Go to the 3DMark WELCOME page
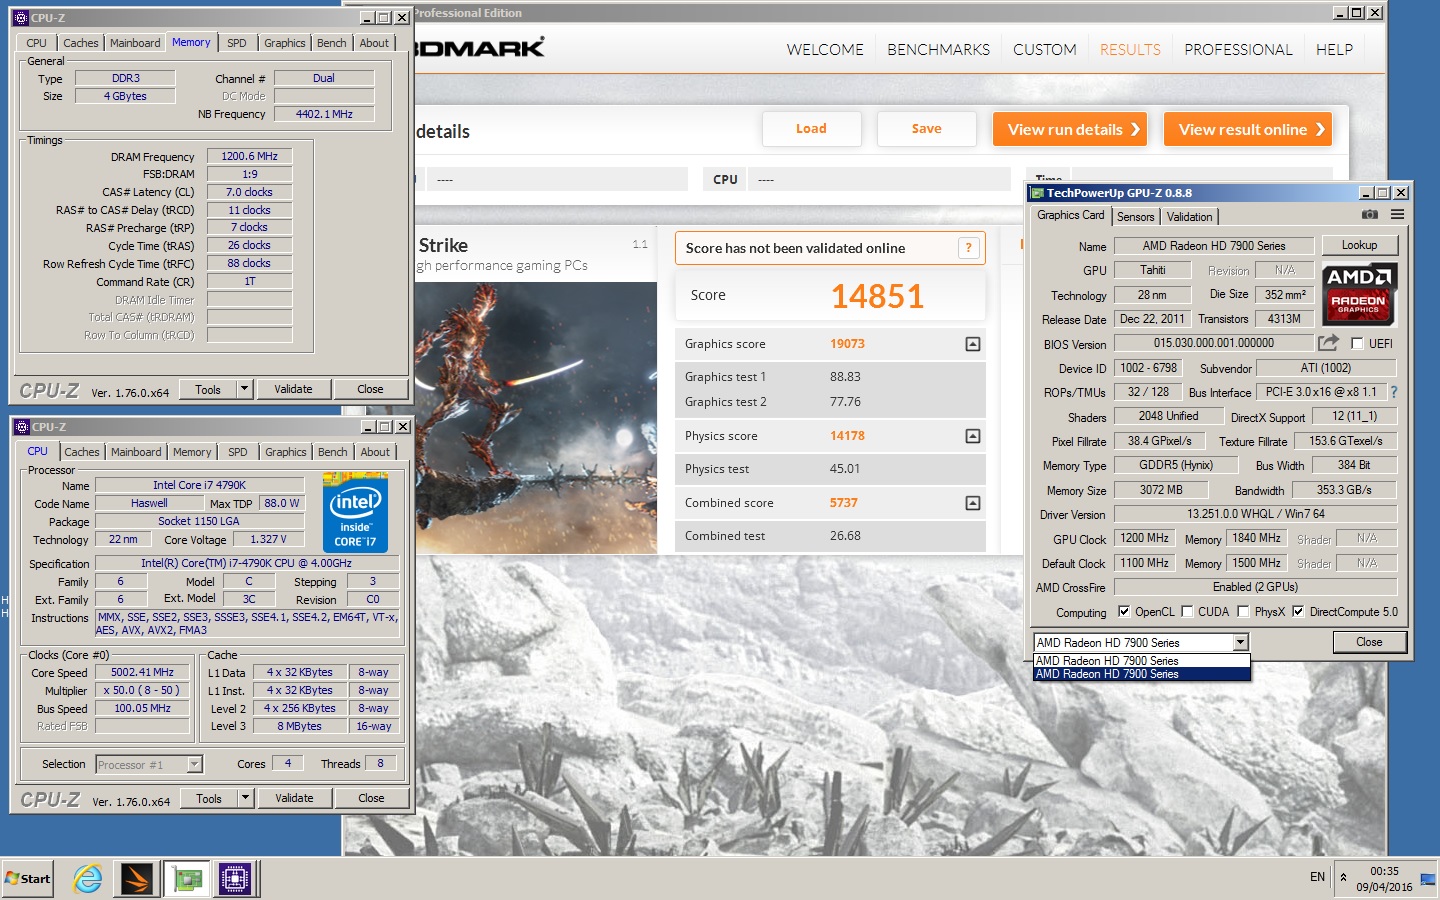Viewport: 1440px width, 900px height. pyautogui.click(x=825, y=50)
